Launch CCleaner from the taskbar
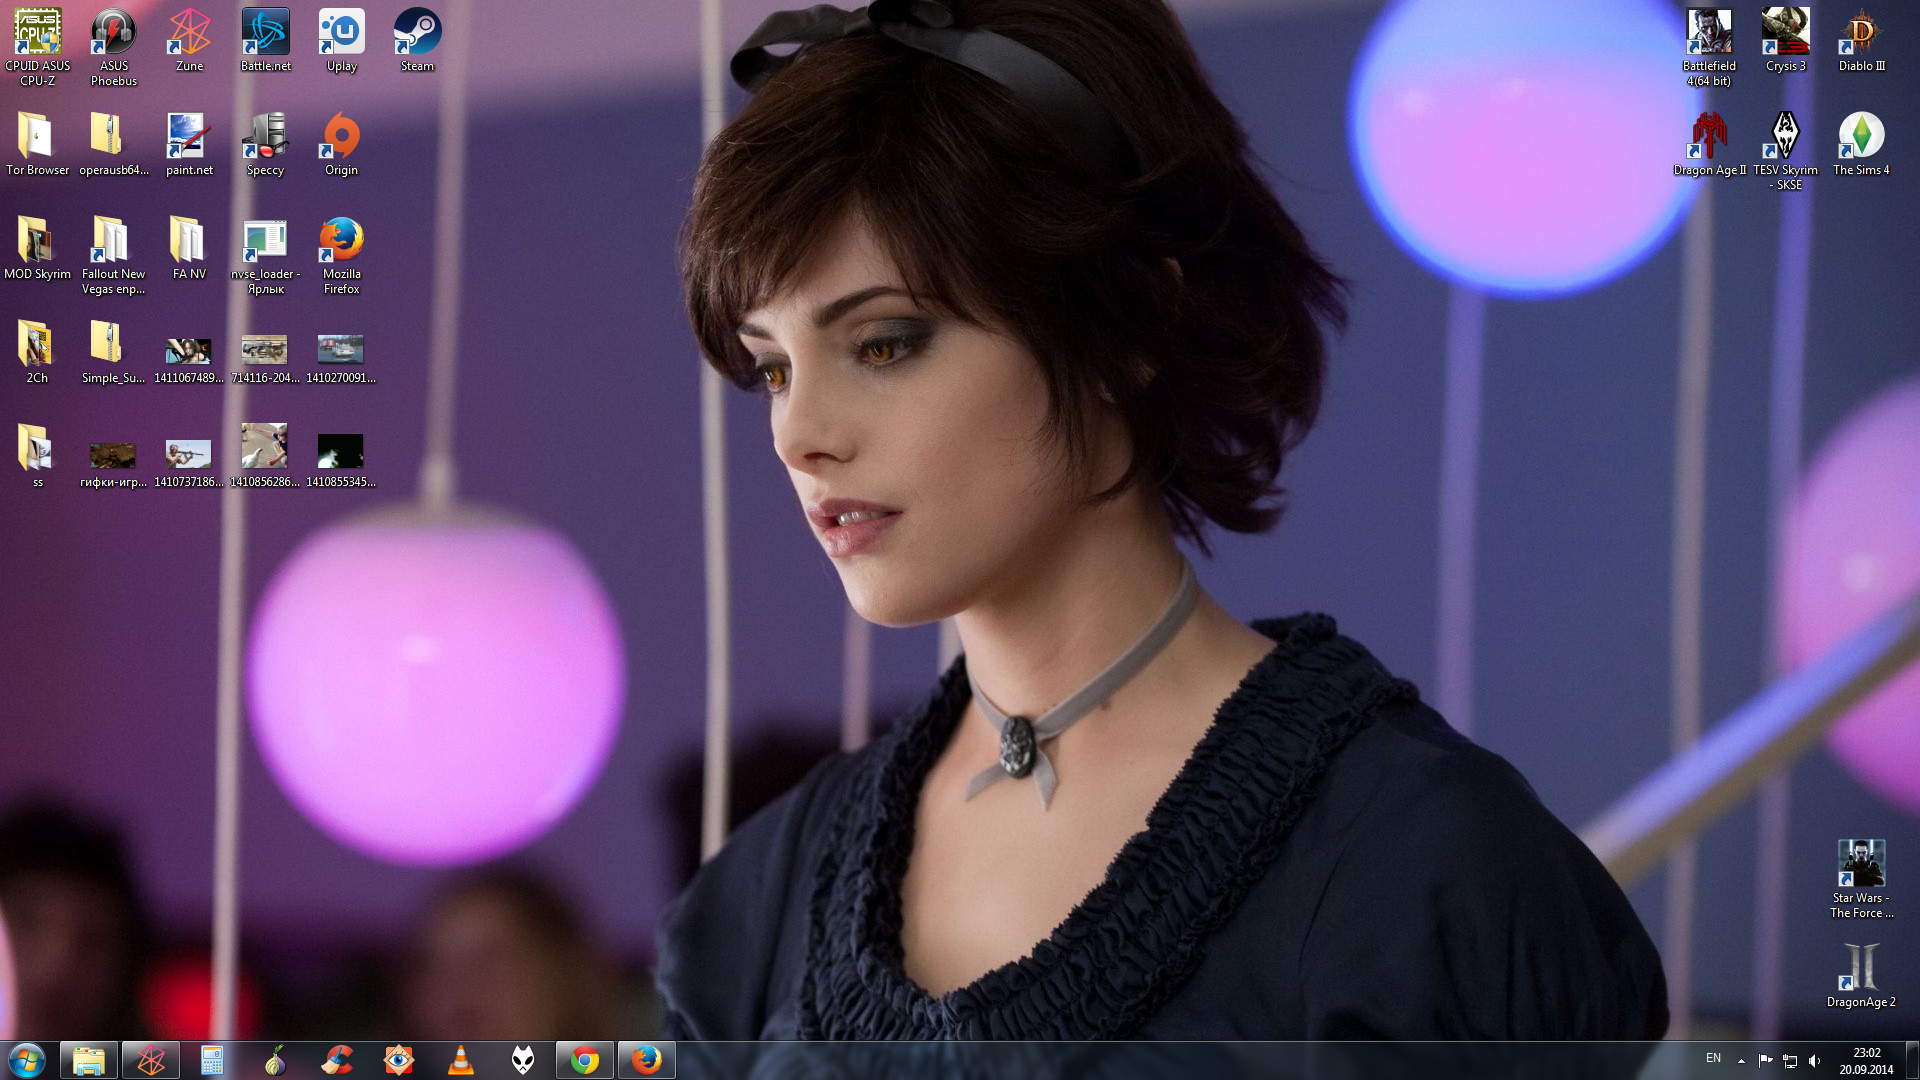 337,1060
